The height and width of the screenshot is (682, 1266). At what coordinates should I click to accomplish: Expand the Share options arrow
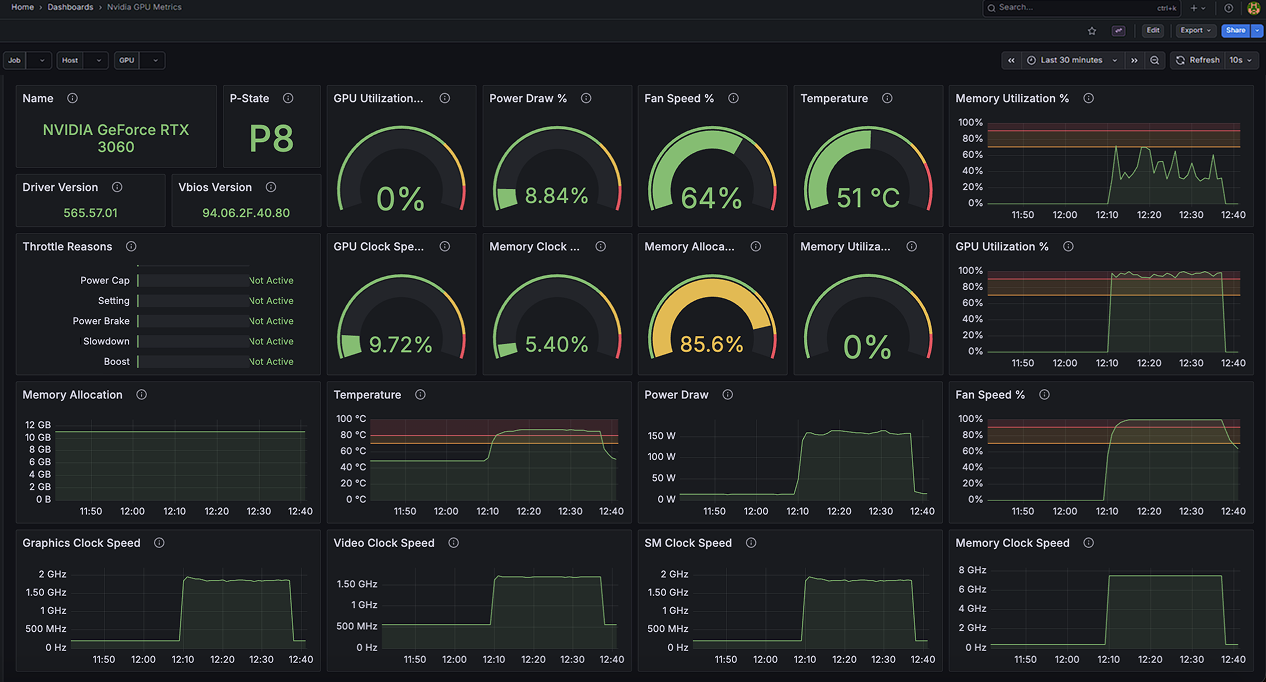[1258, 31]
